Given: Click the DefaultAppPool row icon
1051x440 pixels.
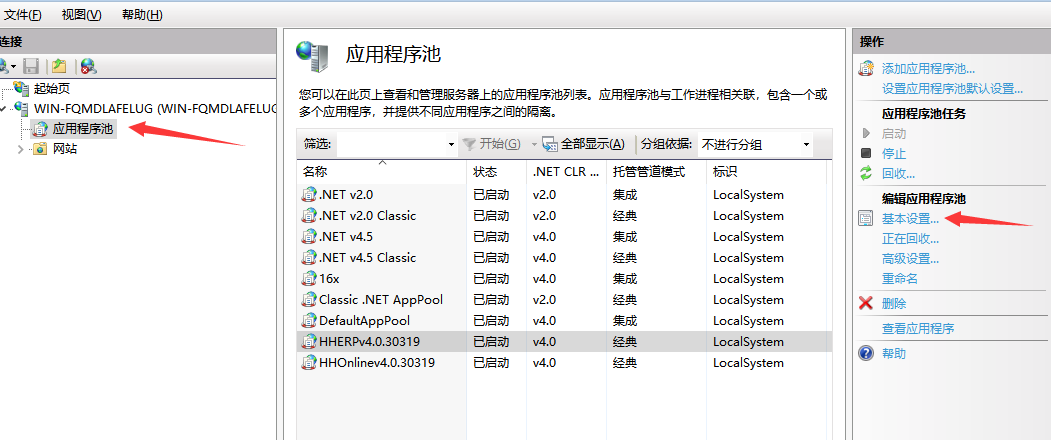Looking at the screenshot, I should pyautogui.click(x=310, y=321).
